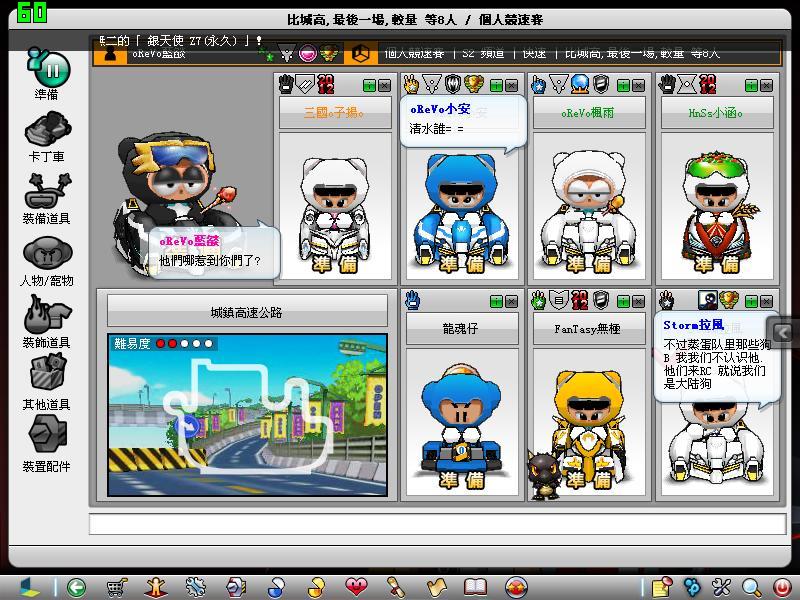View info for player 三國o子揚o
This screenshot has width=800, height=600.
(369, 85)
